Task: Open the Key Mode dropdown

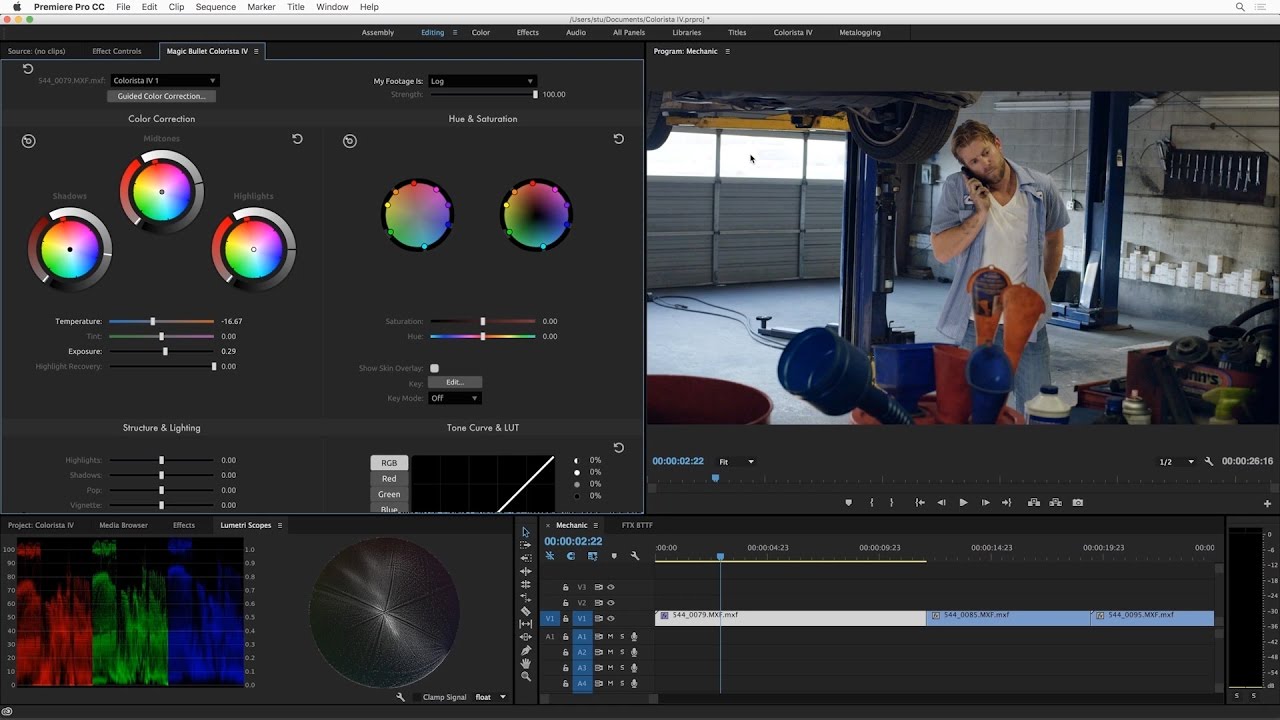Action: (x=454, y=398)
